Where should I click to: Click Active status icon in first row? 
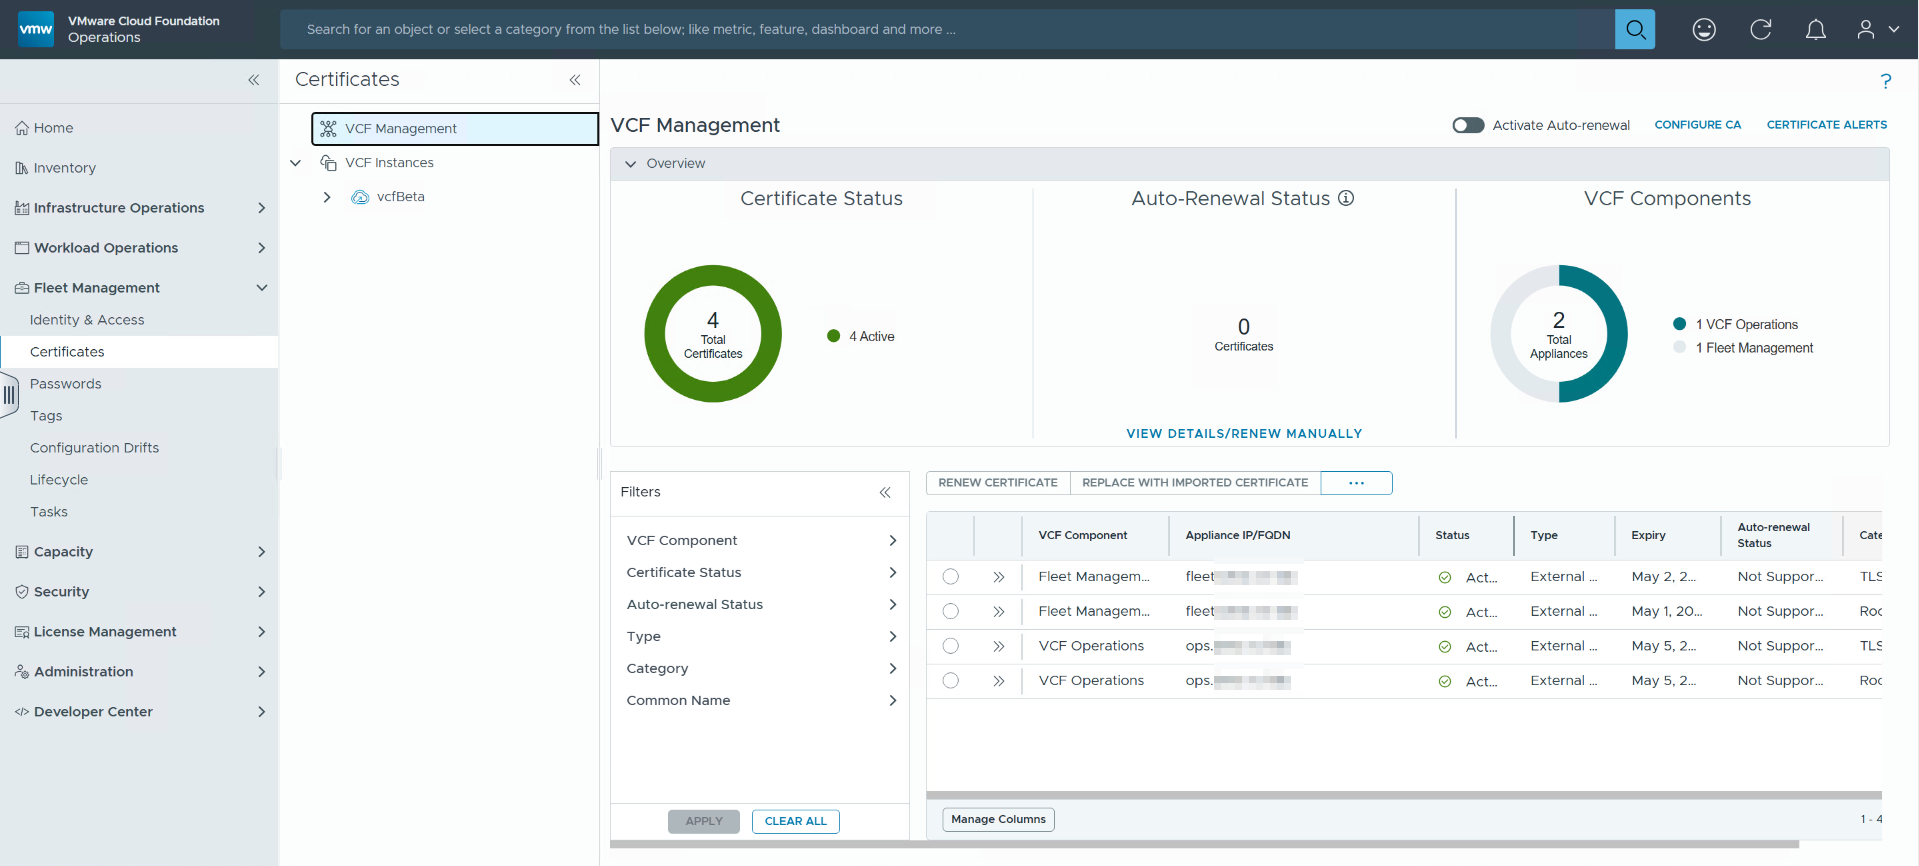pos(1445,577)
